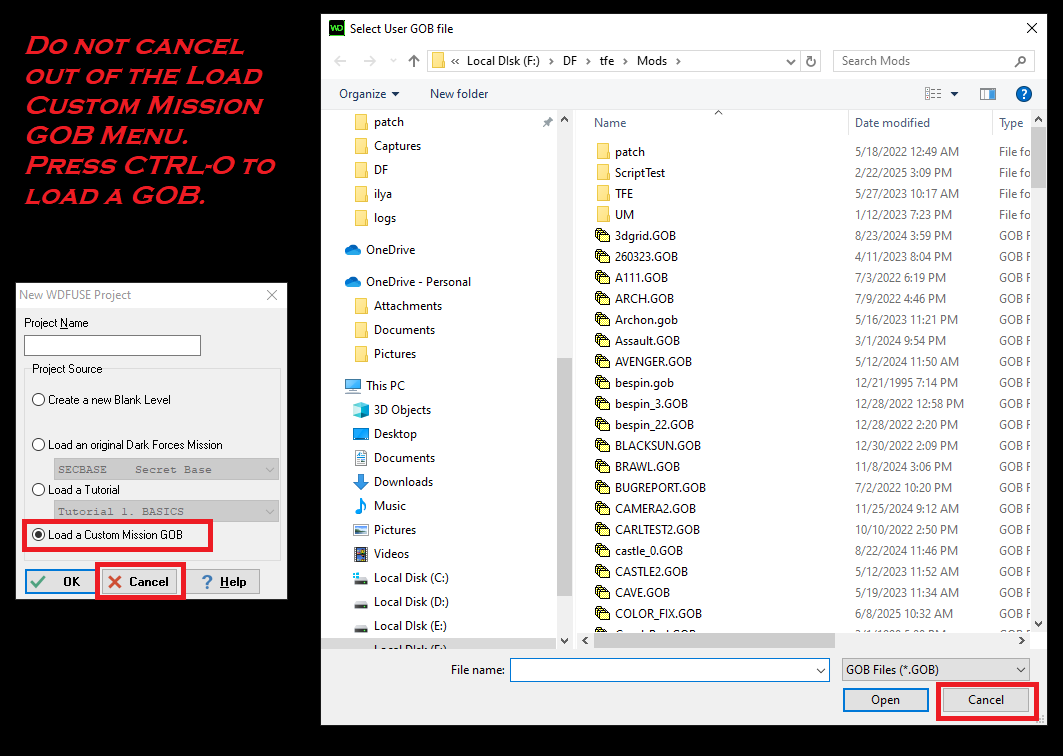Open the Organize dropdown menu
Viewport: 1063px width, 756px height.
(x=369, y=94)
